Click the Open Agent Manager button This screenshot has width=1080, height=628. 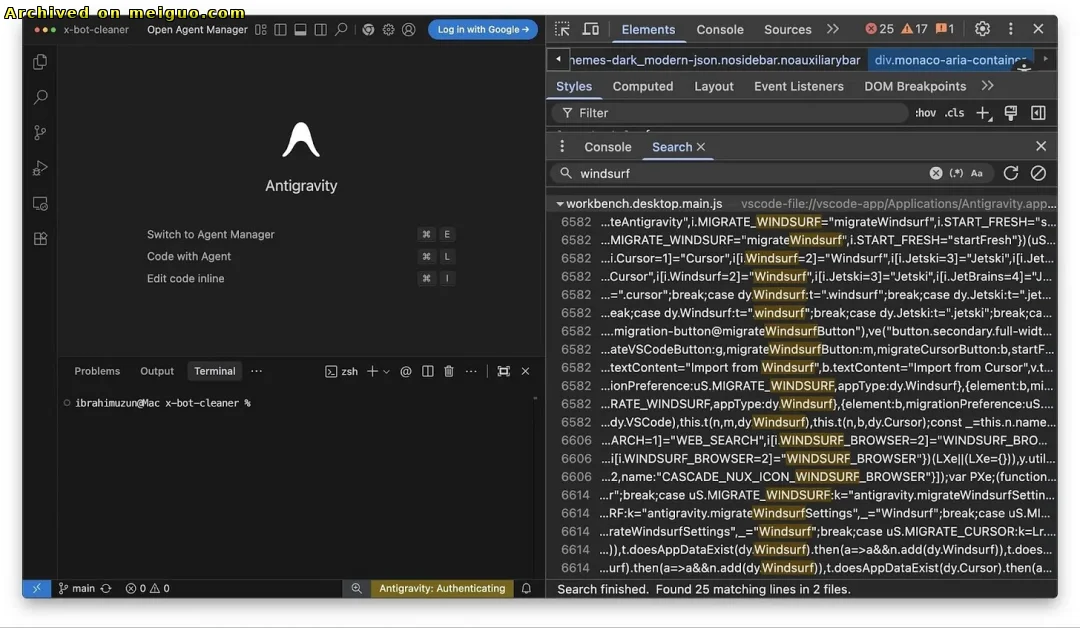pyautogui.click(x=197, y=30)
